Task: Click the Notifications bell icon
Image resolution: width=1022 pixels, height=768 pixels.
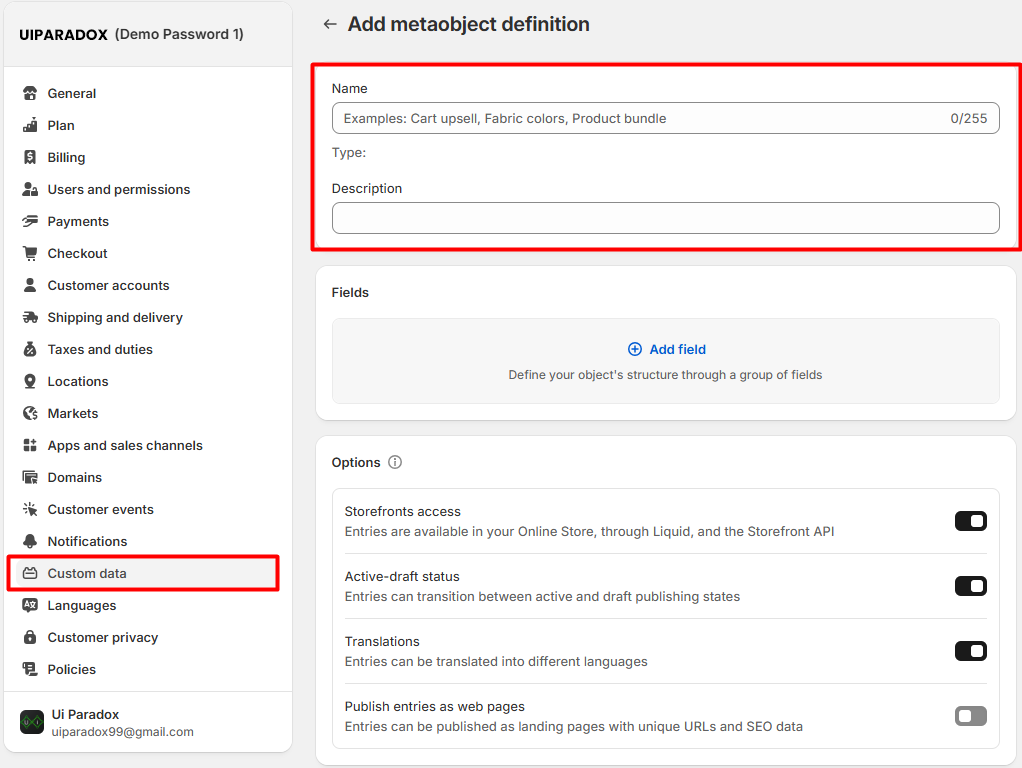Action: pyautogui.click(x=30, y=541)
